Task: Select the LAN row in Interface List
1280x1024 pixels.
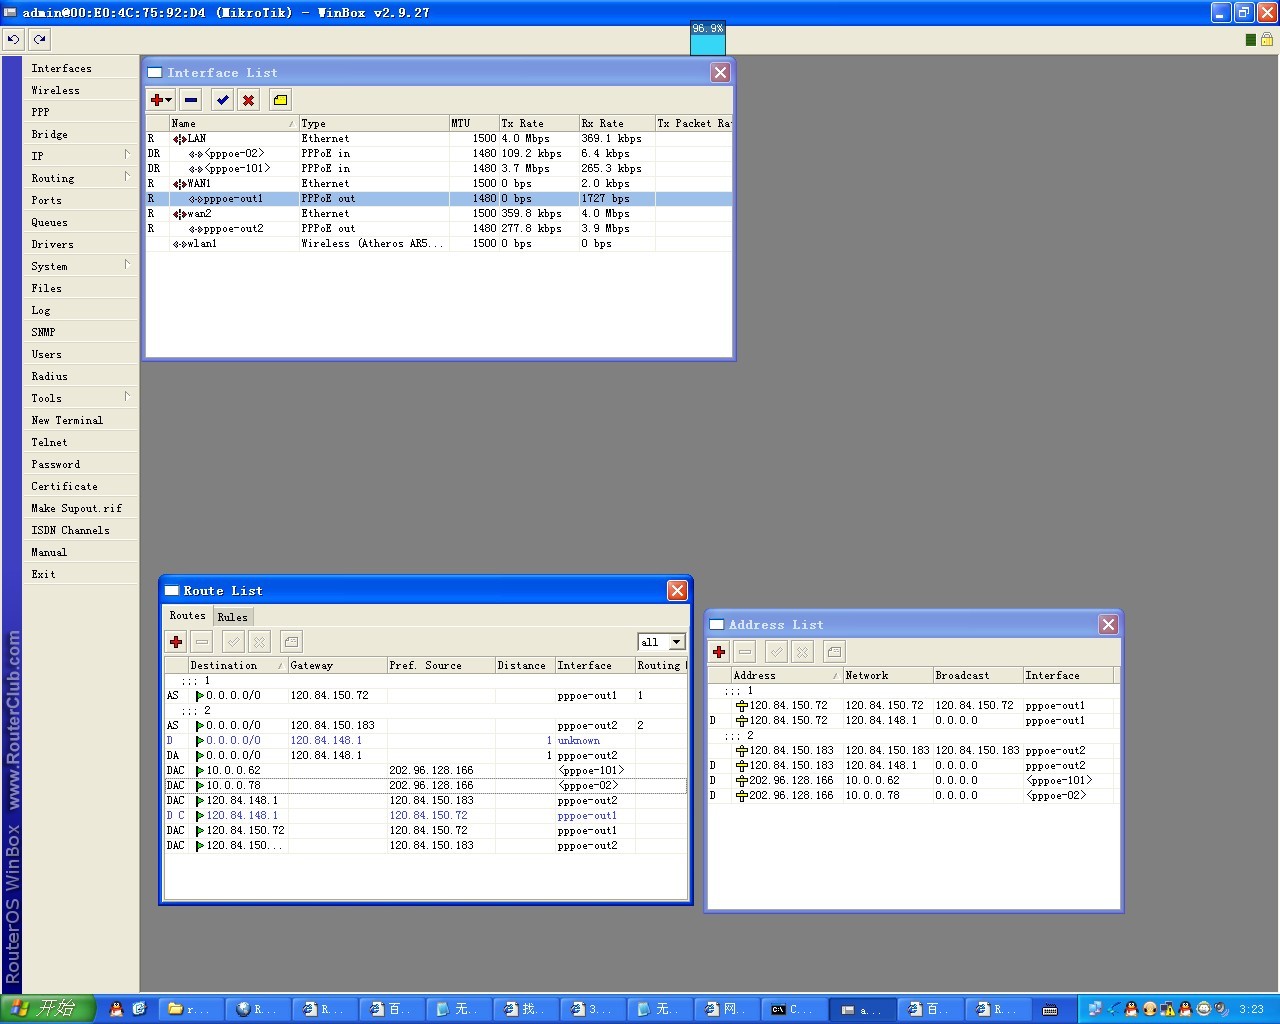Action: [439, 138]
